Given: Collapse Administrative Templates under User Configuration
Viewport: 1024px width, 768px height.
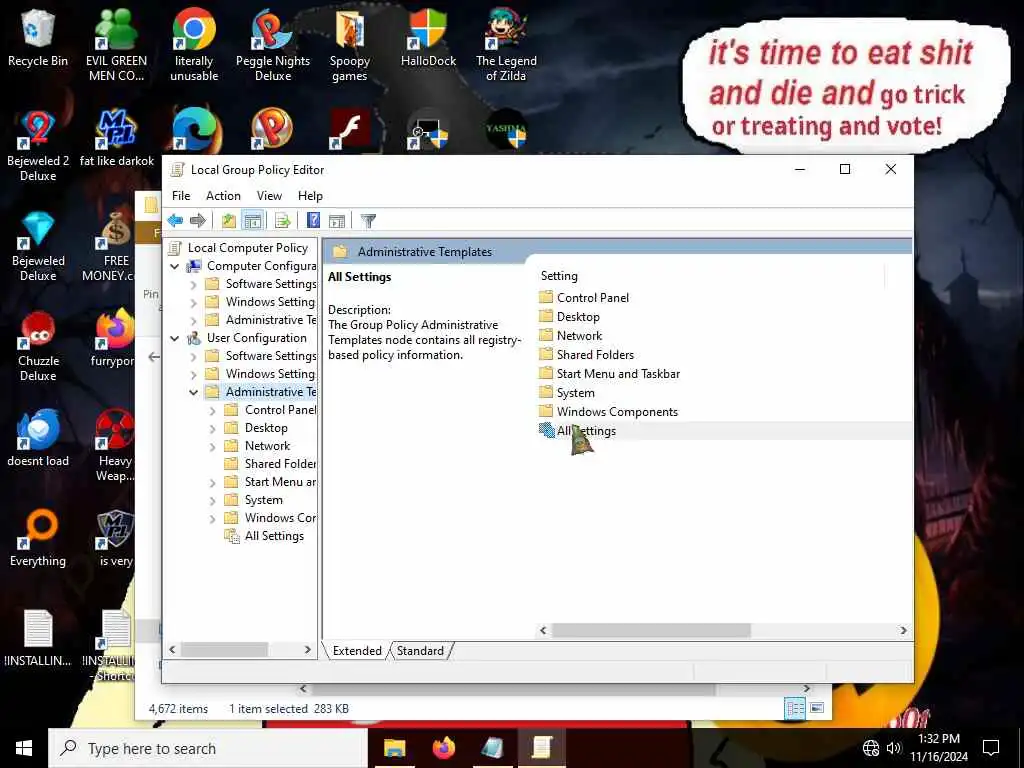Looking at the screenshot, I should pyautogui.click(x=193, y=392).
